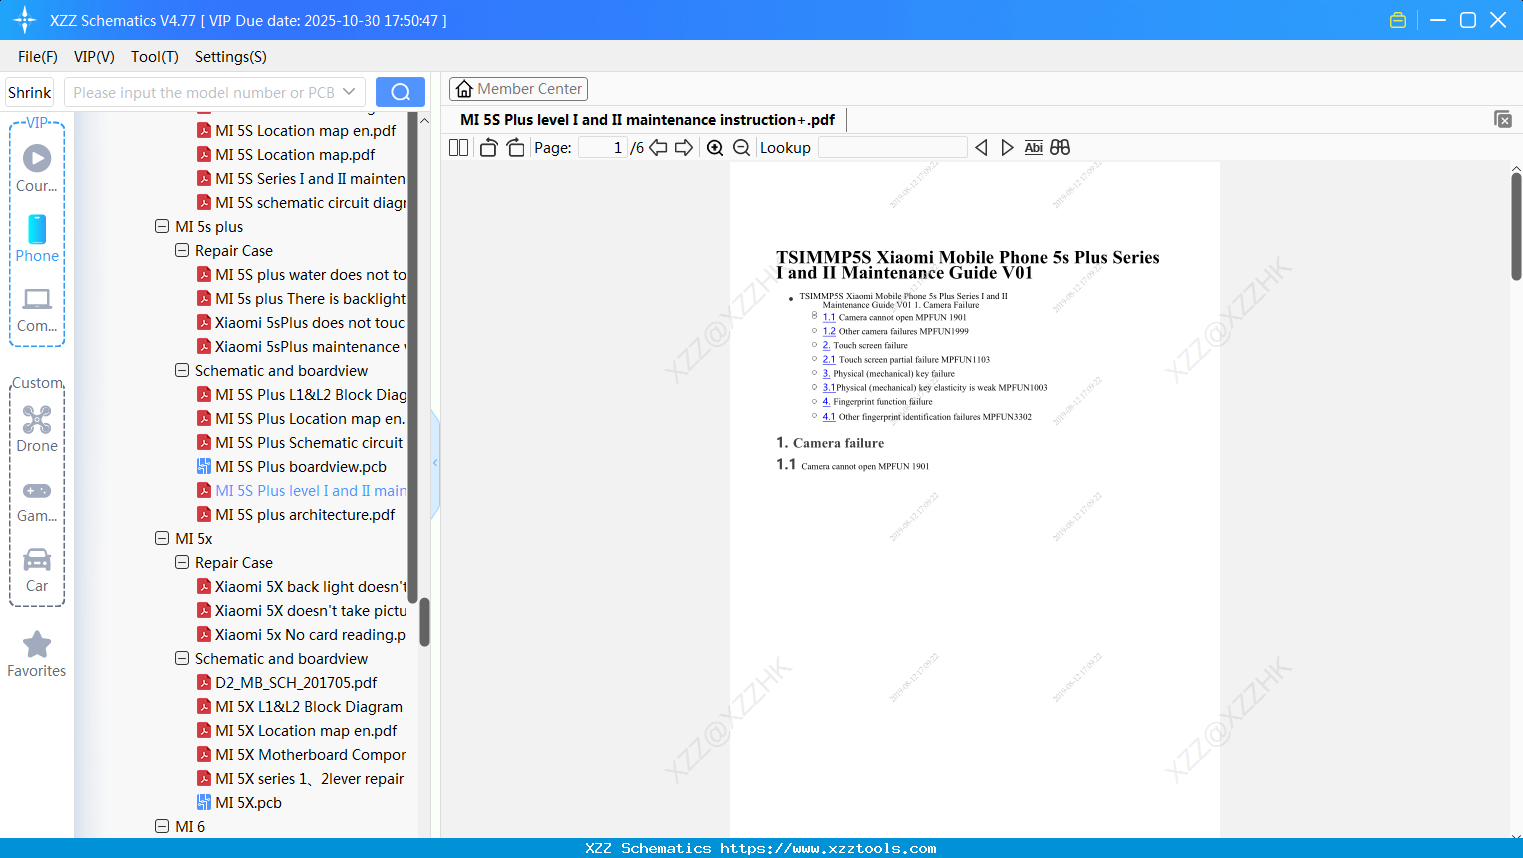Toggle the two-page view layout icon
Viewport: 1523px width, 858px height.
tap(458, 148)
